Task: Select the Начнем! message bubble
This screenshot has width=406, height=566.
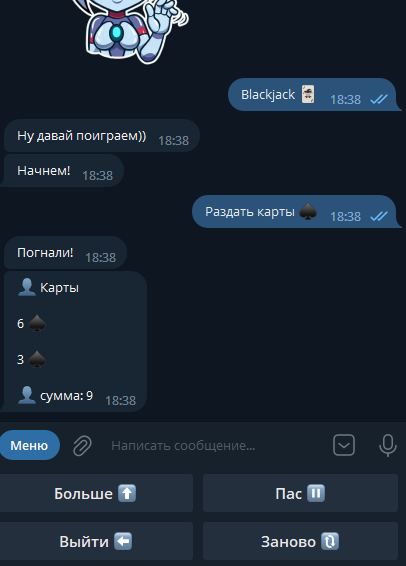Action: [x=63, y=171]
